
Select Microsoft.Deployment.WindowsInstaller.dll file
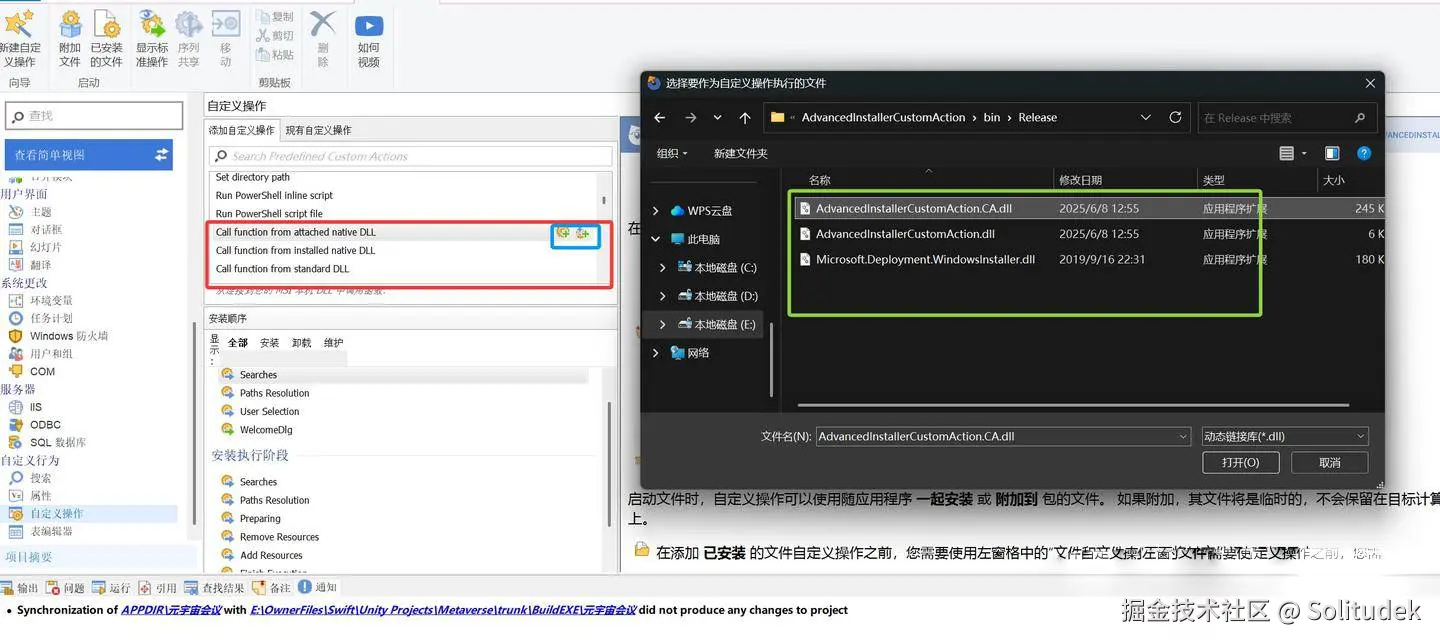925,259
